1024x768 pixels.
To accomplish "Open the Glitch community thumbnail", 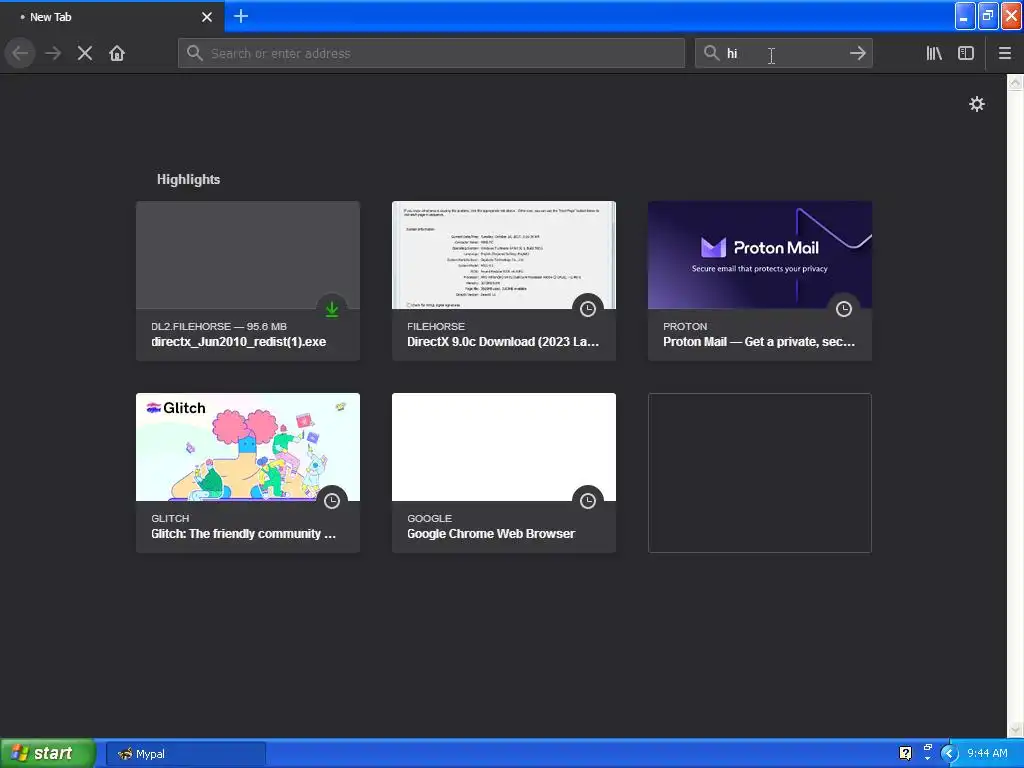I will click(248, 447).
